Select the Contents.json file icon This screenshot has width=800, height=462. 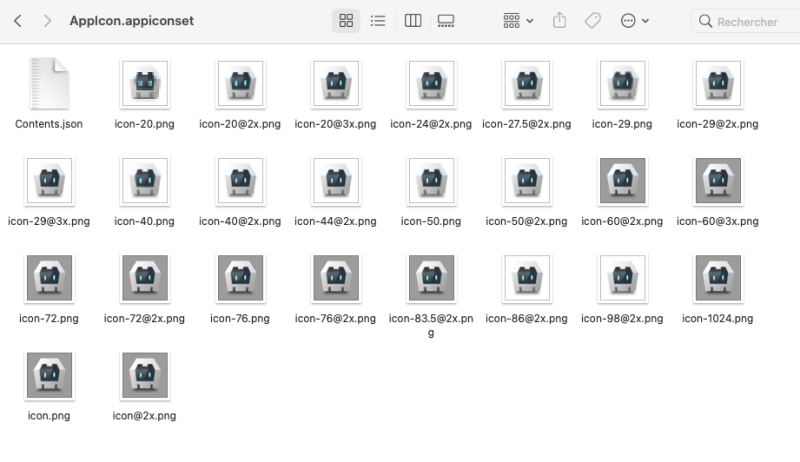click(49, 83)
